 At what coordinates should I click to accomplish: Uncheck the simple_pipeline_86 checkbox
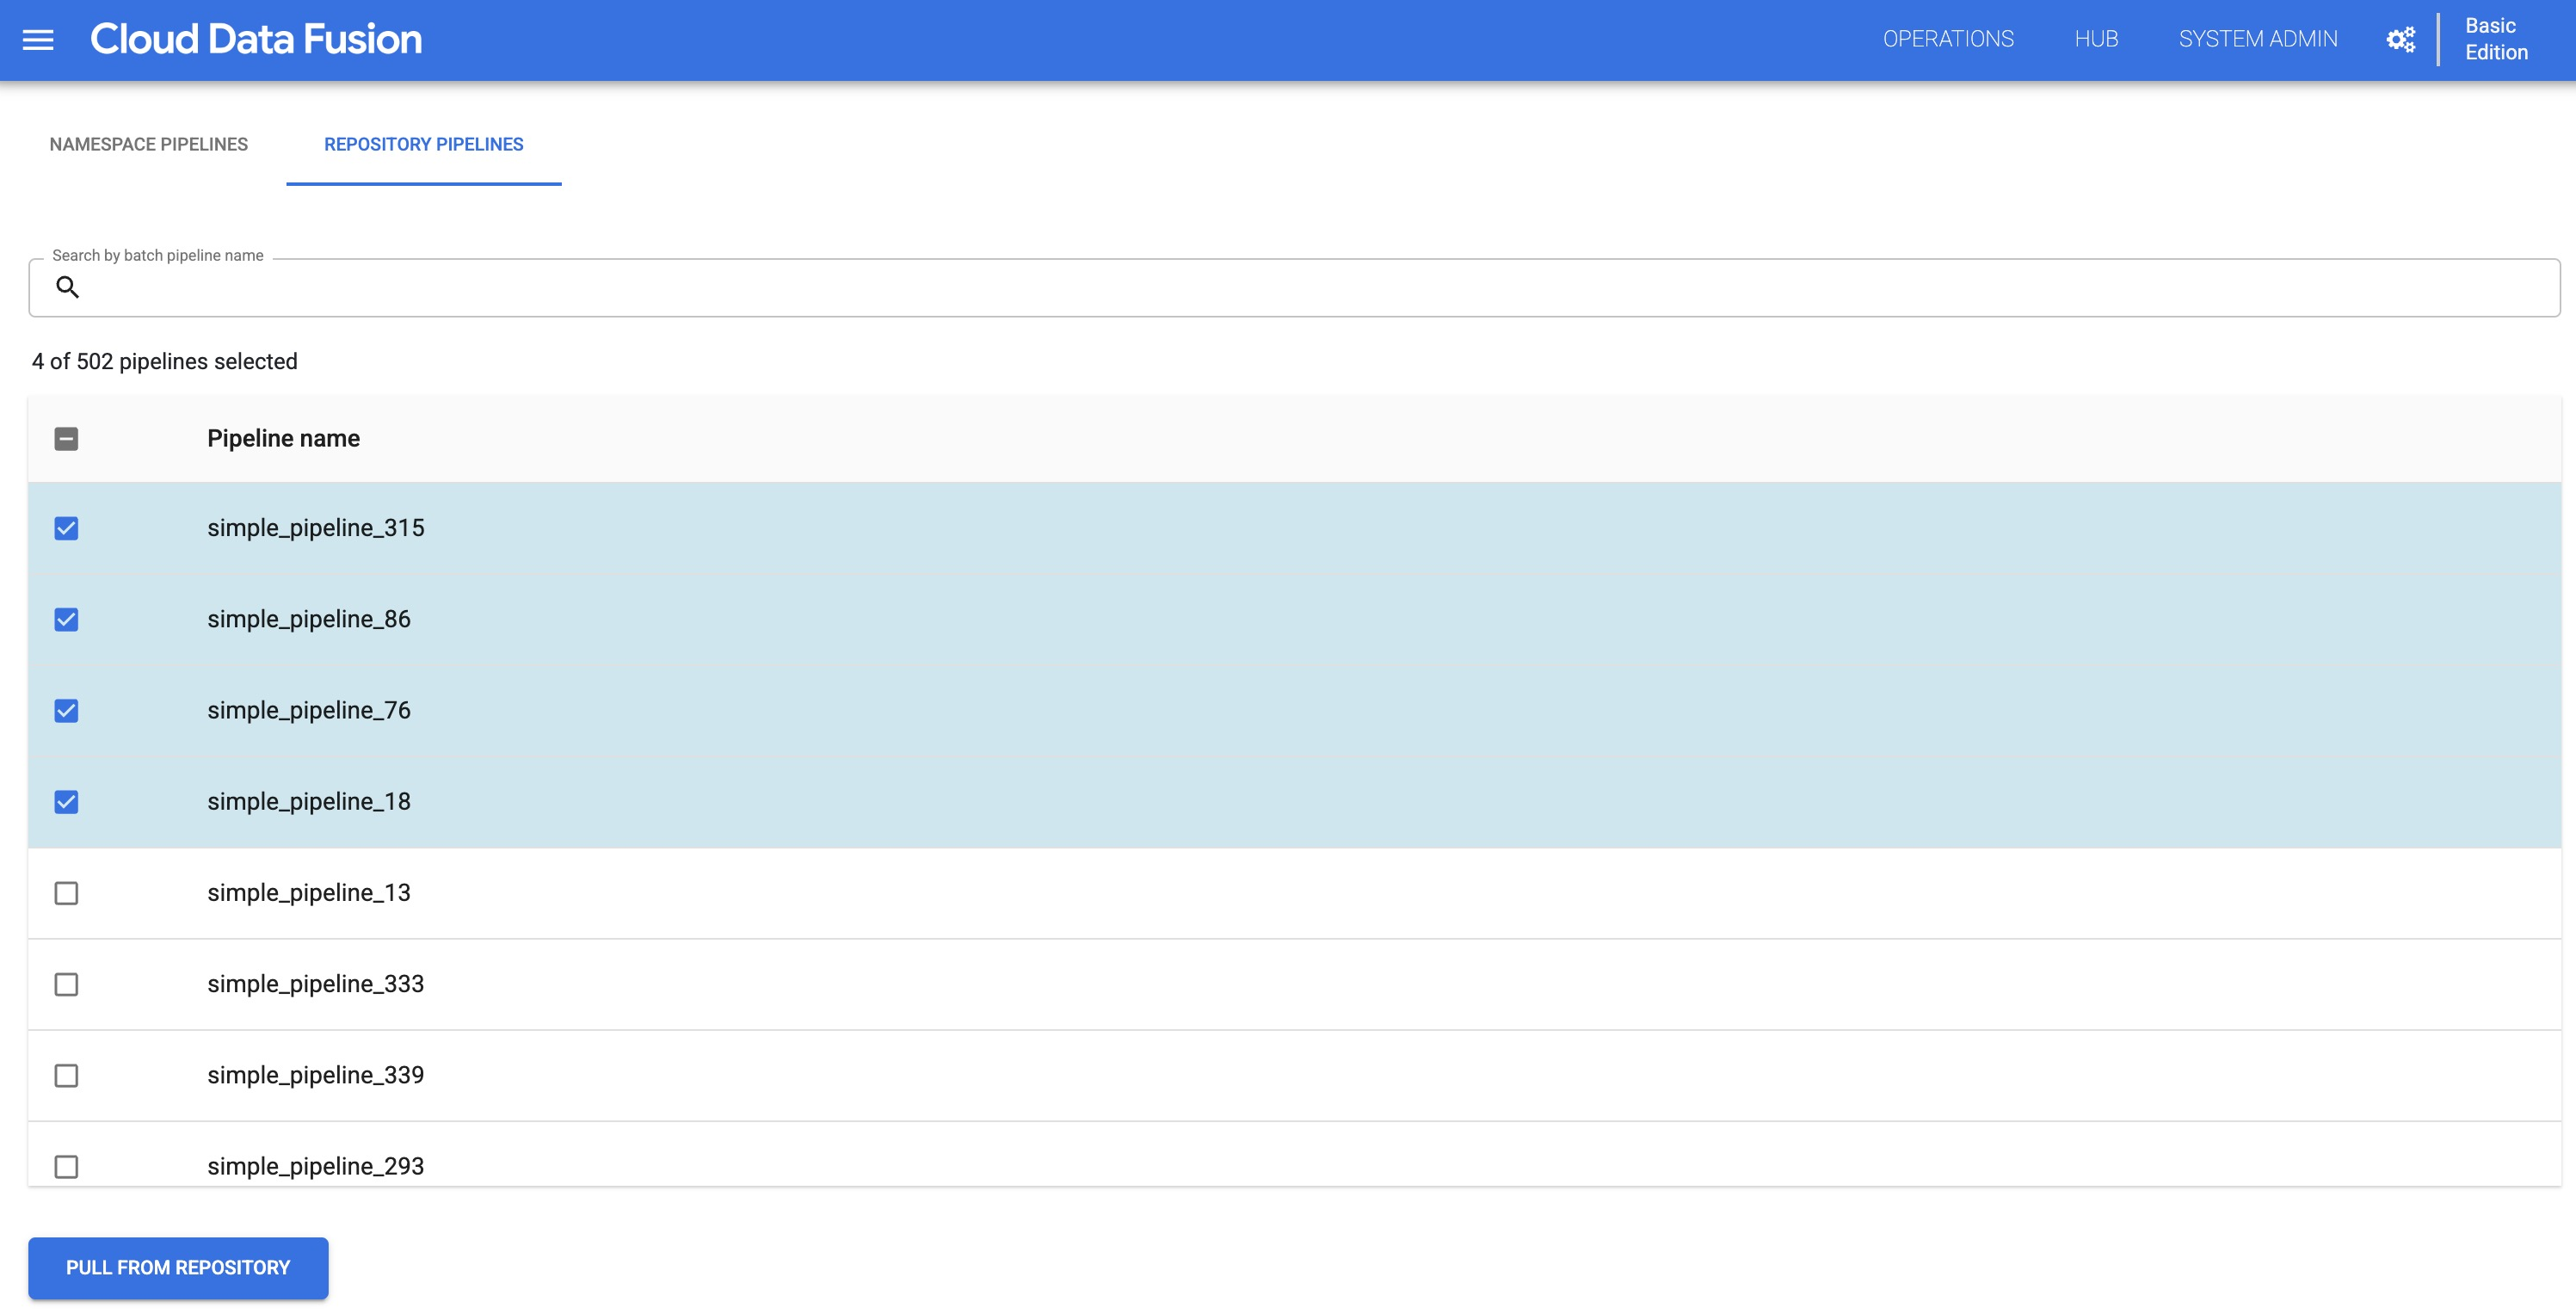[67, 619]
